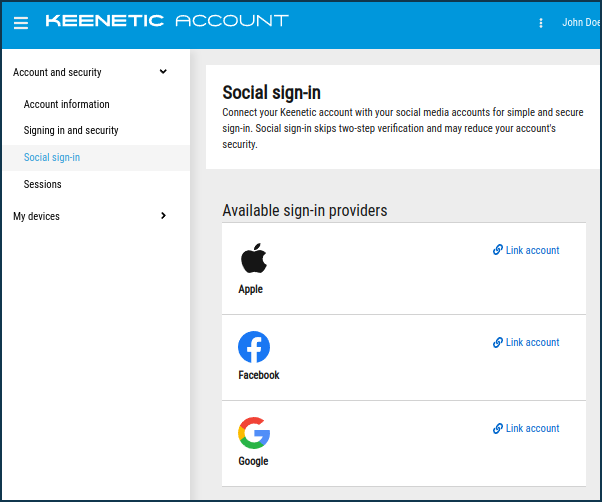Open the hamburger navigation menu
The image size is (602, 502).
pyautogui.click(x=21, y=22)
